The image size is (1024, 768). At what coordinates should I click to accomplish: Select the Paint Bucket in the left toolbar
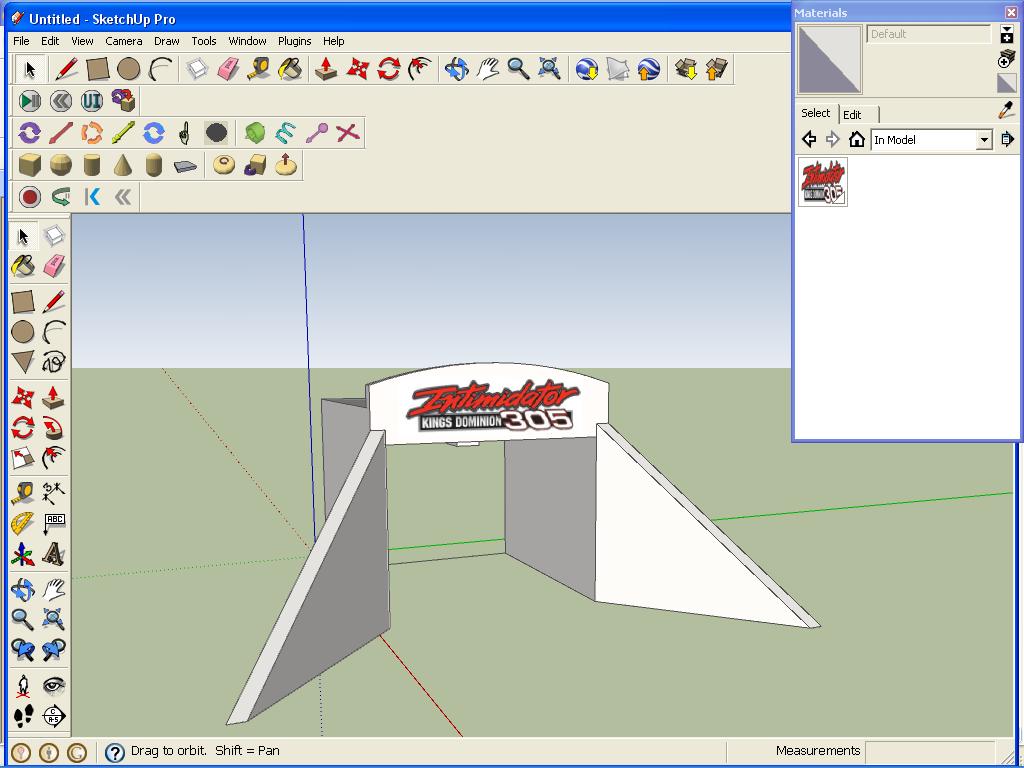[23, 266]
